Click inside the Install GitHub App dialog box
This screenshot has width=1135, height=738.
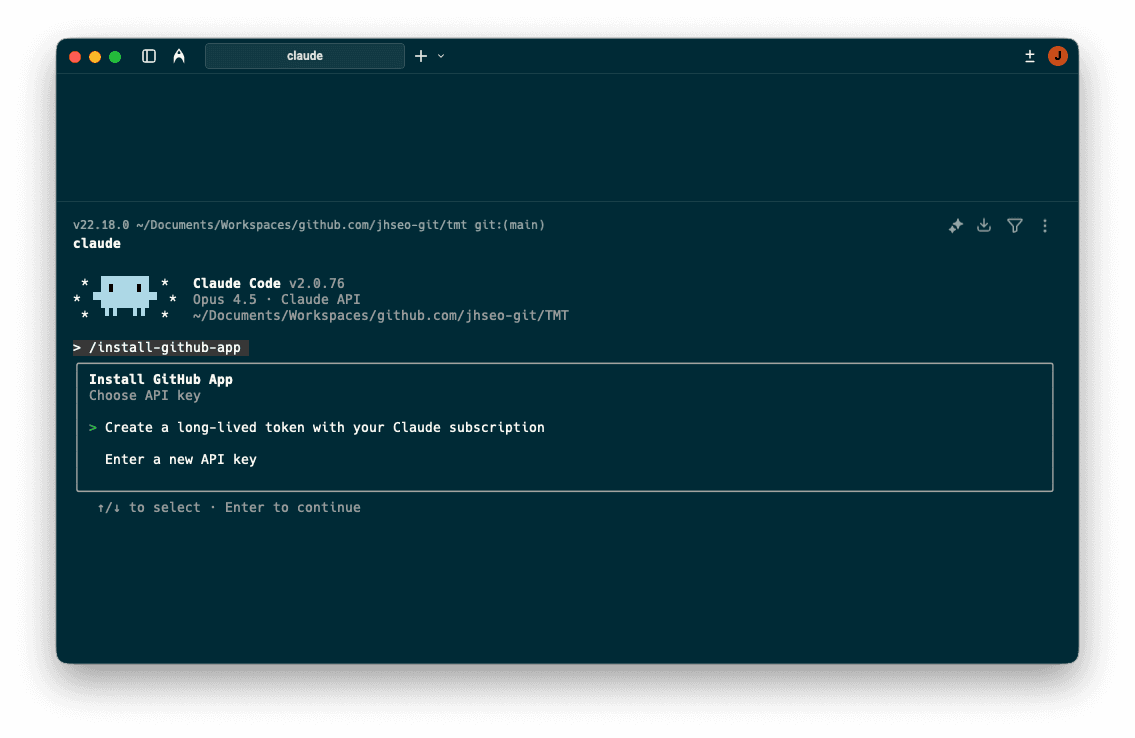tap(565, 427)
